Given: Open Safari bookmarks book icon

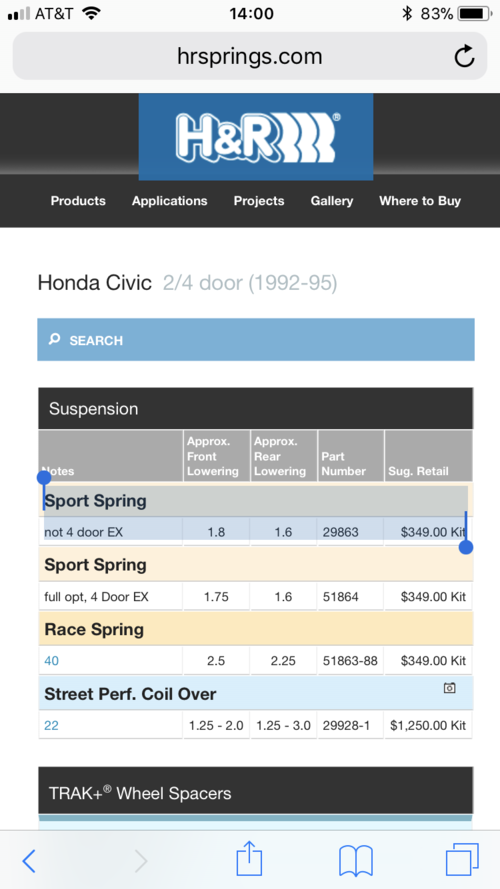Looking at the screenshot, I should pos(355,861).
